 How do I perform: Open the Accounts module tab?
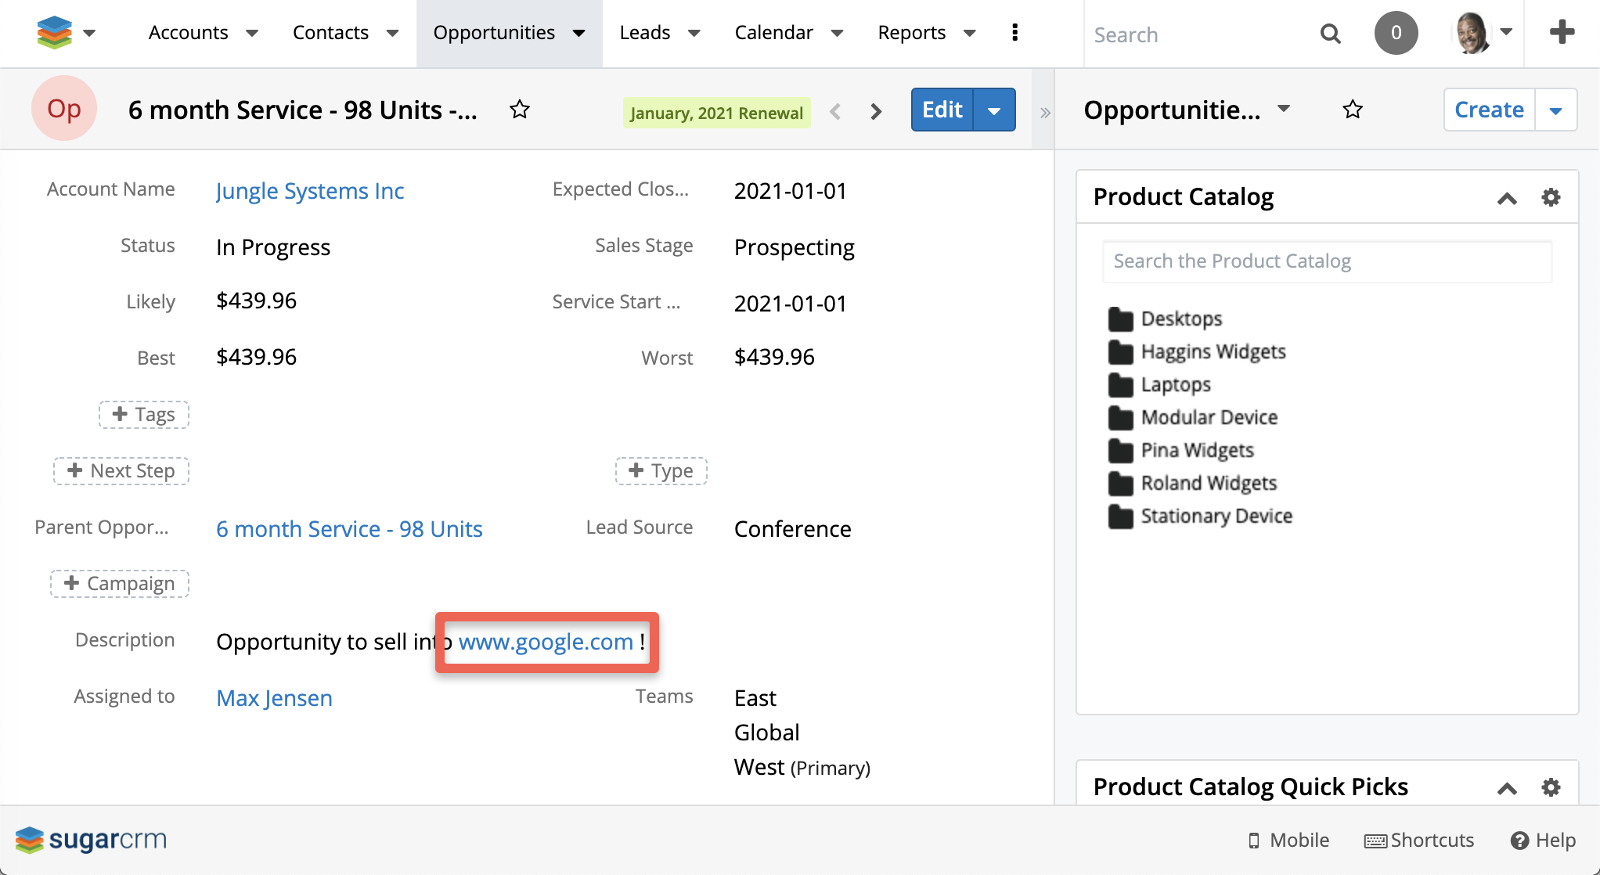[188, 33]
